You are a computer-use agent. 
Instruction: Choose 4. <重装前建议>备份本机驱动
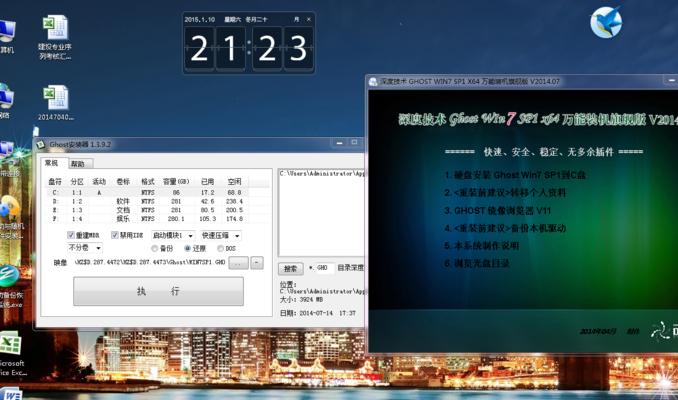click(505, 228)
